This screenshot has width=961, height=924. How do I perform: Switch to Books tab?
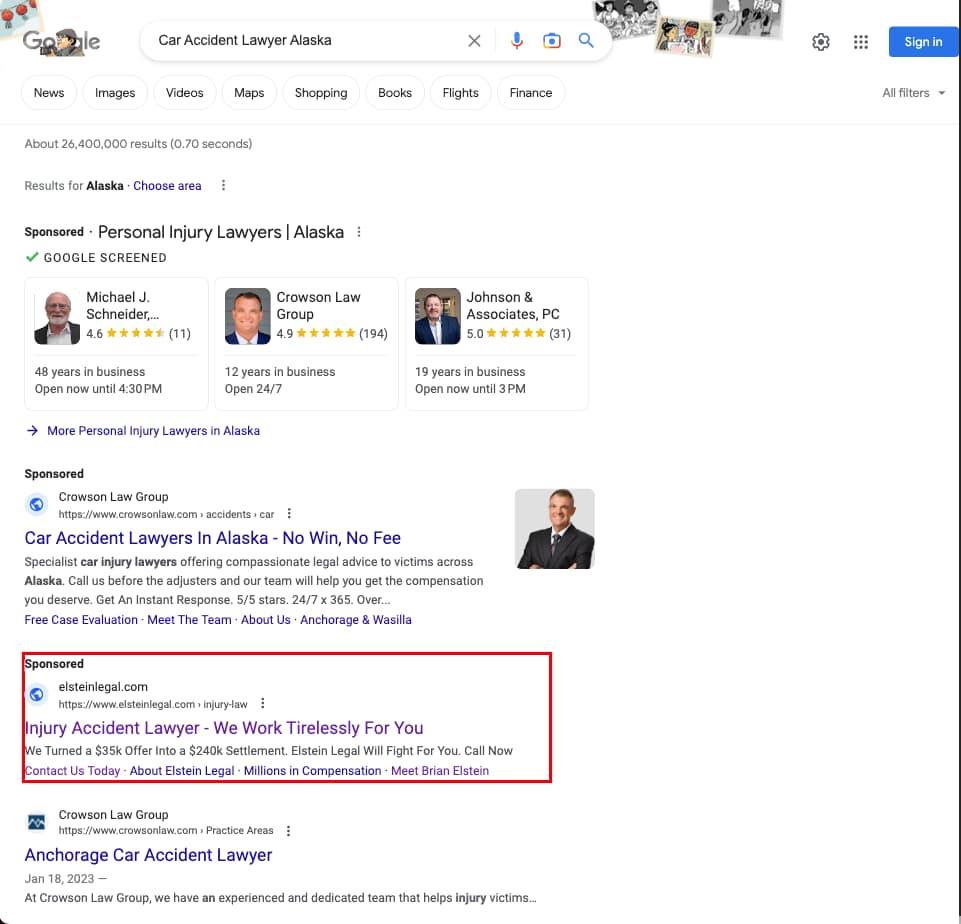pos(395,93)
